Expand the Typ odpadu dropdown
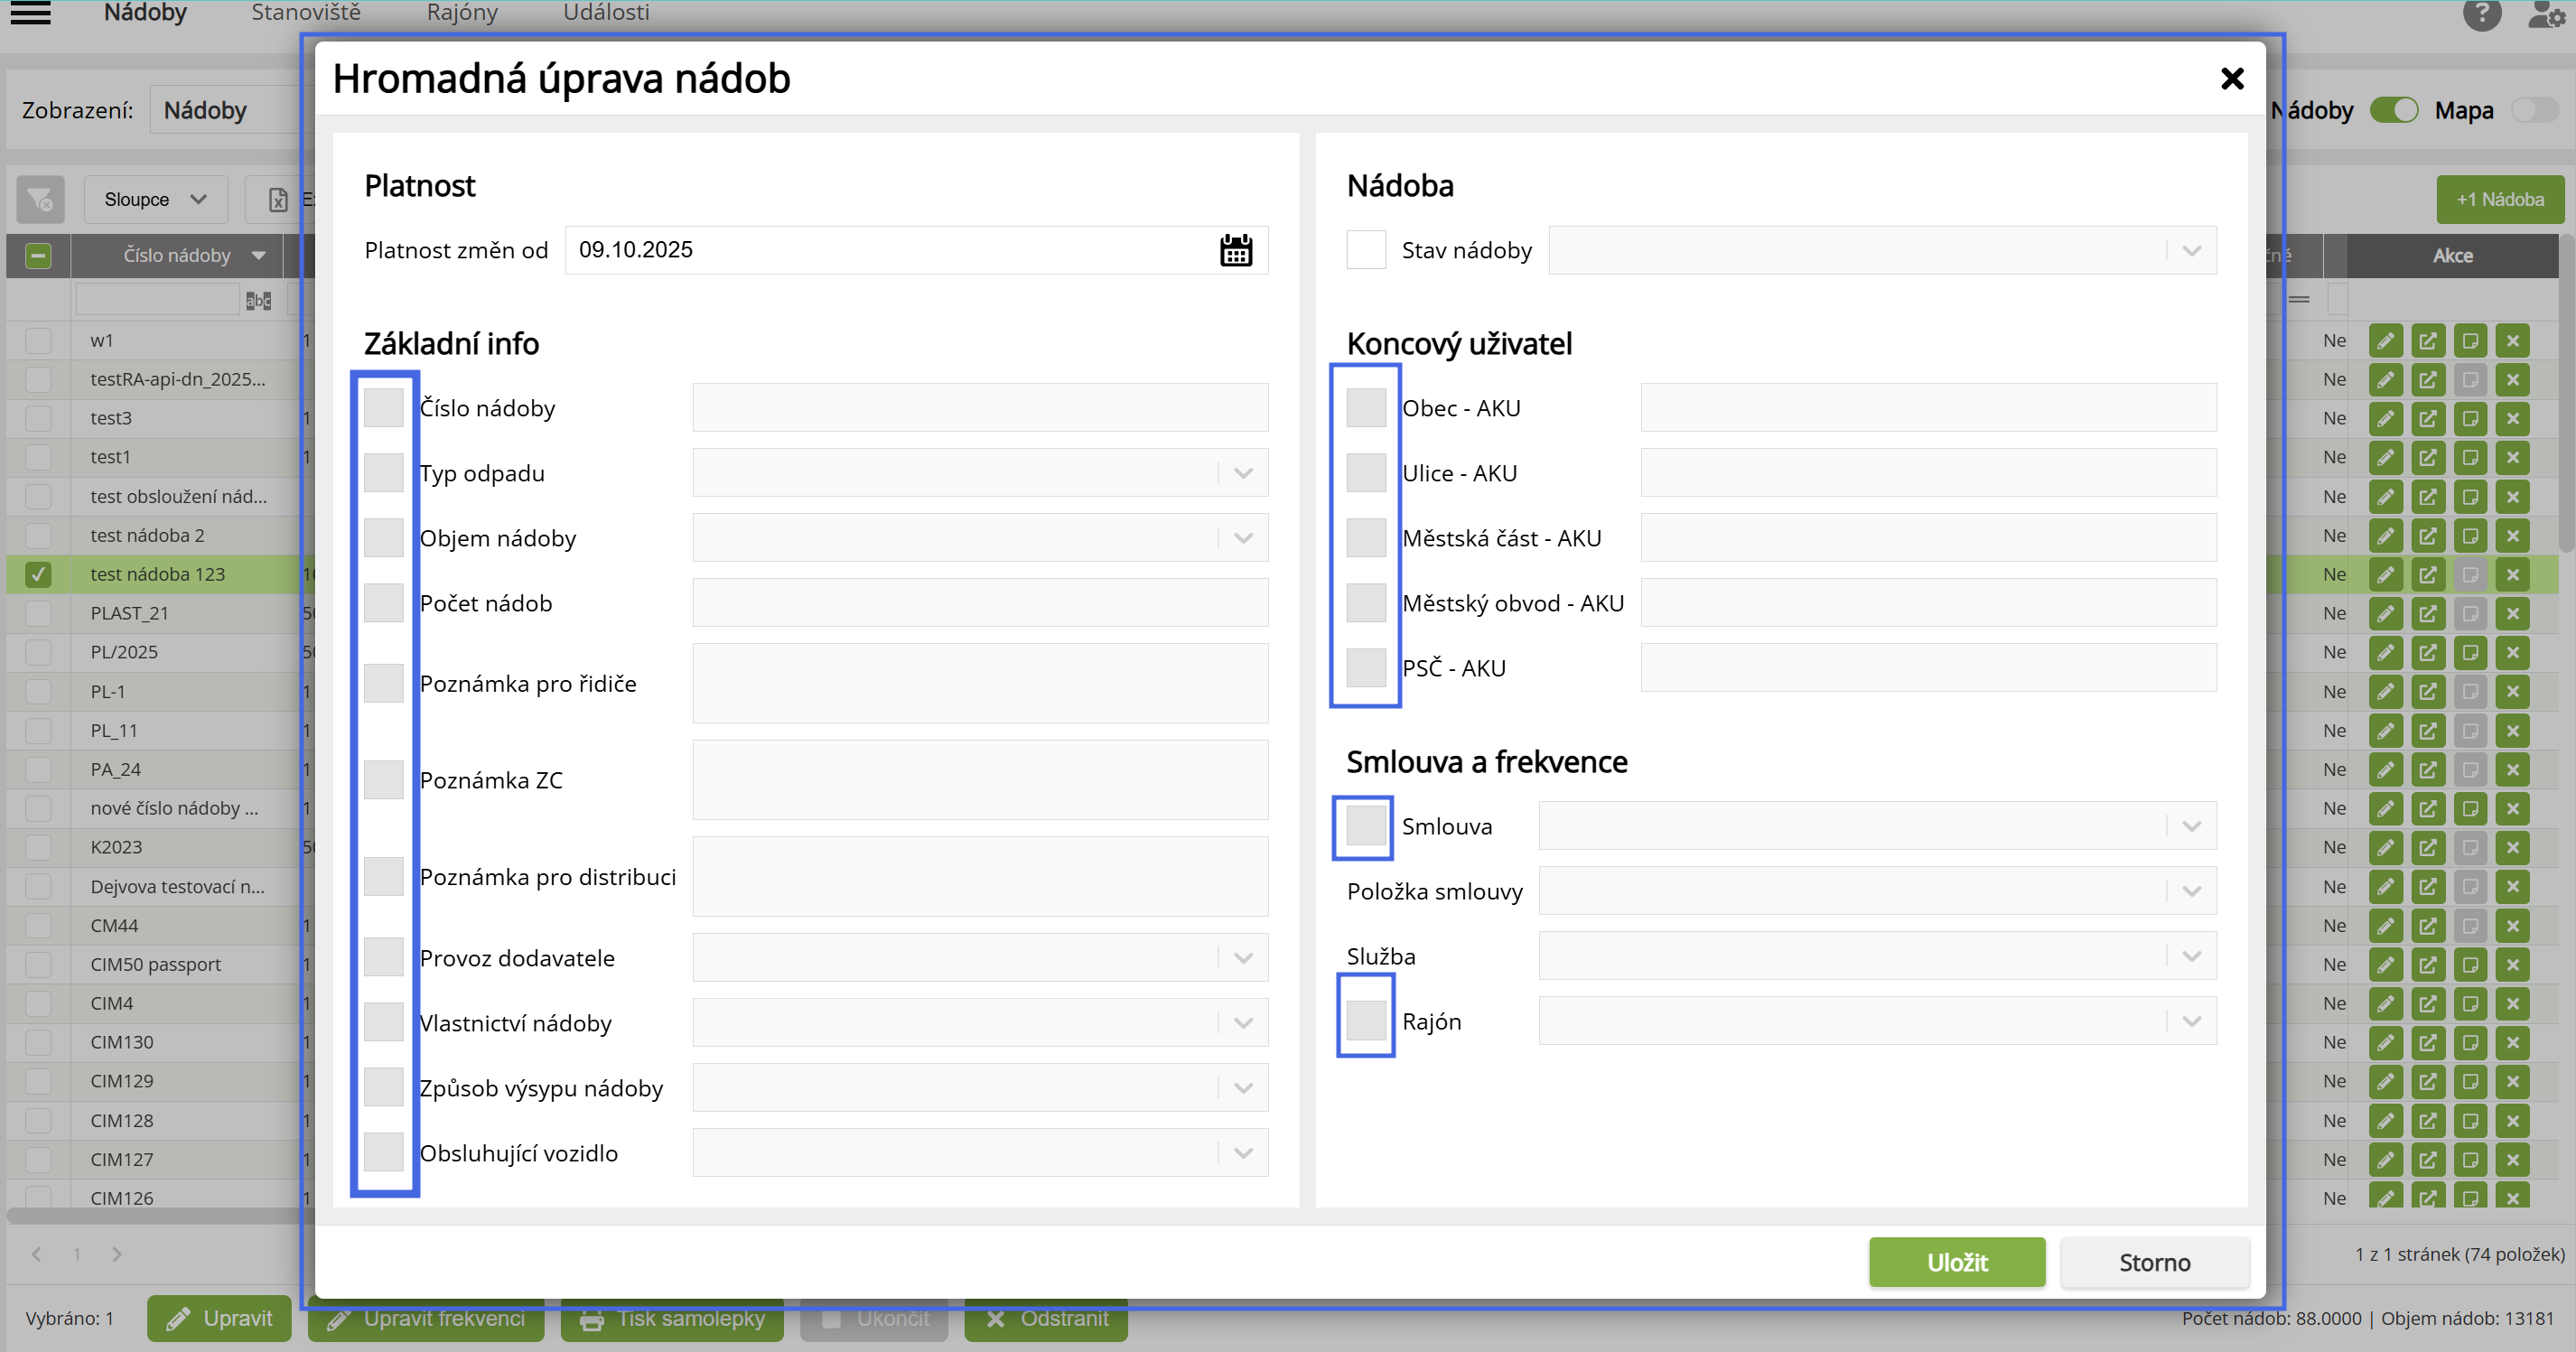 1243,473
